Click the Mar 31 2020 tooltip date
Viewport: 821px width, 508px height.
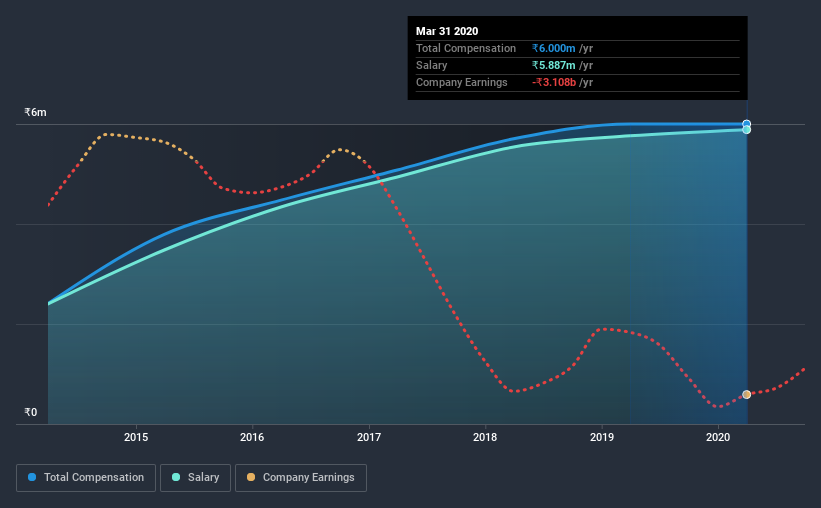tap(447, 31)
